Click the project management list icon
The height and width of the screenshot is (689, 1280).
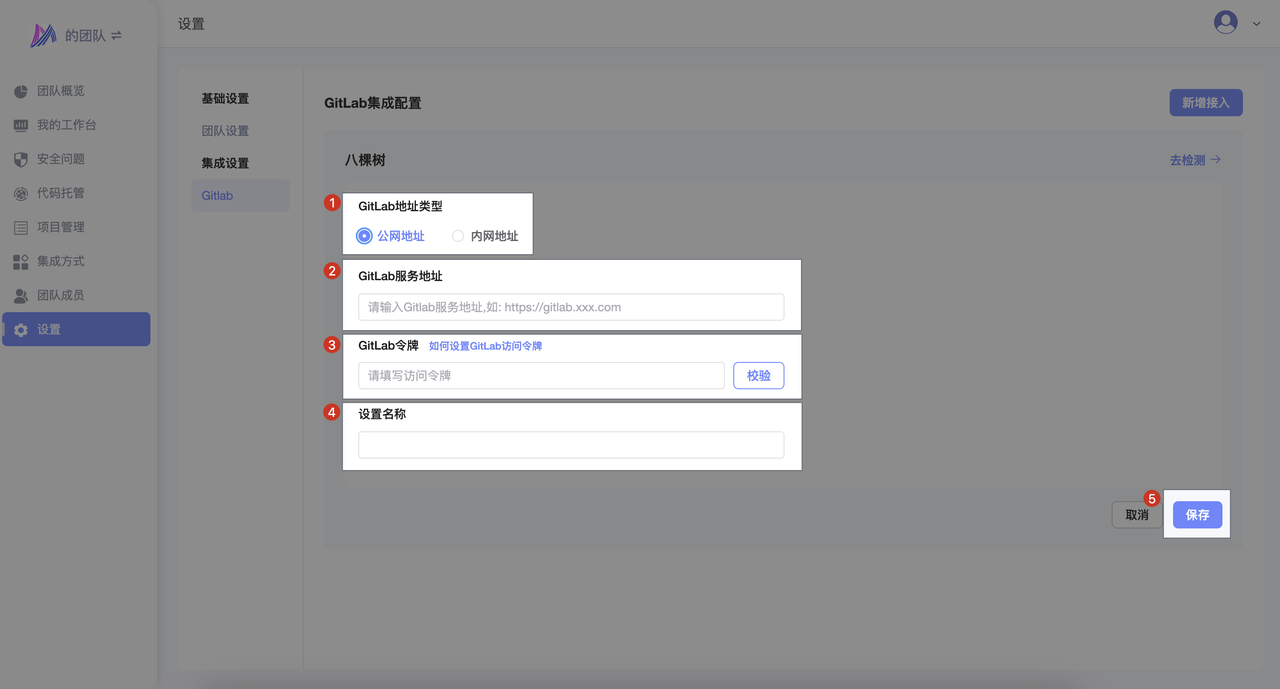21,228
